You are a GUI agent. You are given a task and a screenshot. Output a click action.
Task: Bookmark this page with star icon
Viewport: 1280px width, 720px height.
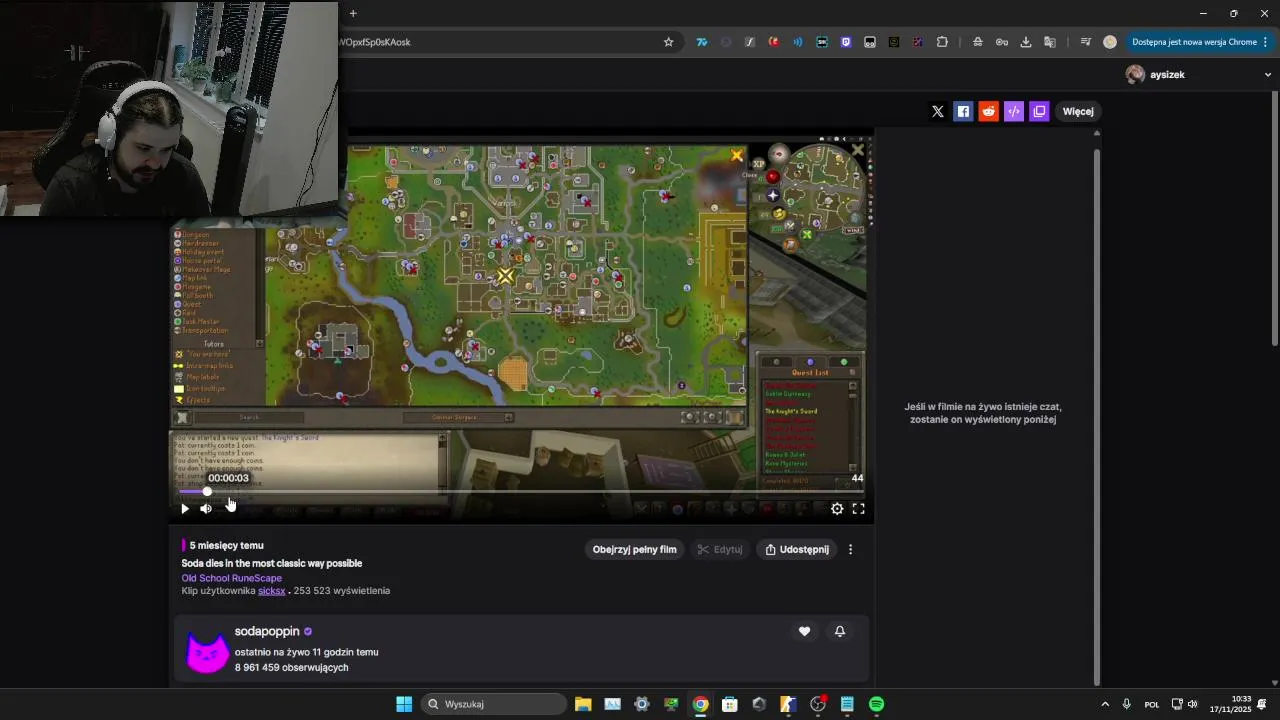click(x=669, y=42)
